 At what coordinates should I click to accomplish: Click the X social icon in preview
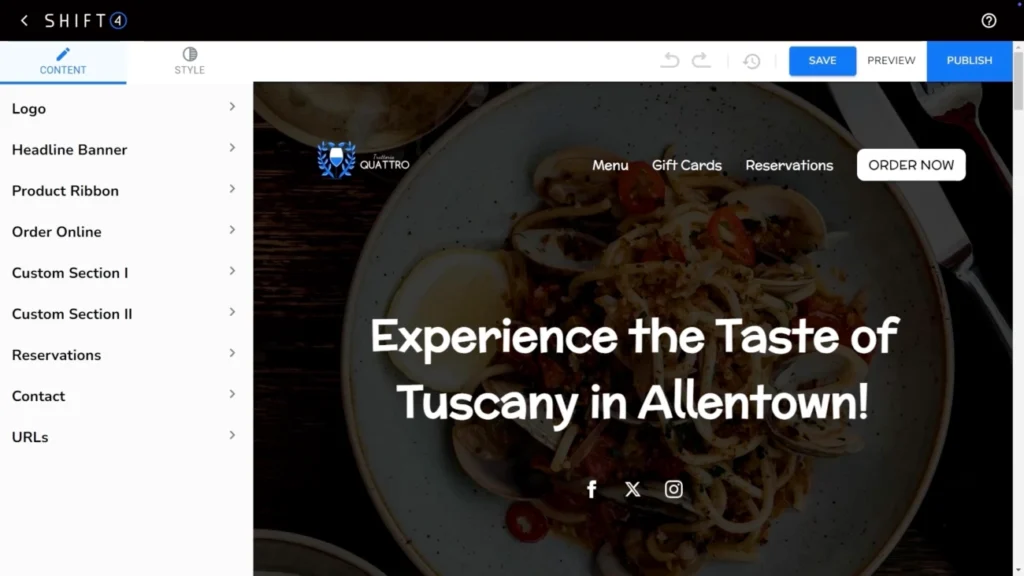pyautogui.click(x=632, y=489)
